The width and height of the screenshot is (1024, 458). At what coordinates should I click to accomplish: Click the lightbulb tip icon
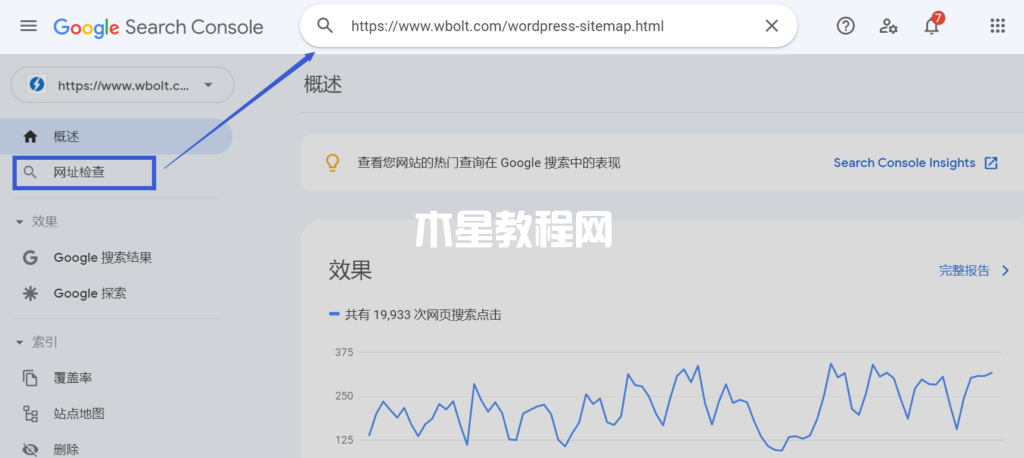point(332,163)
